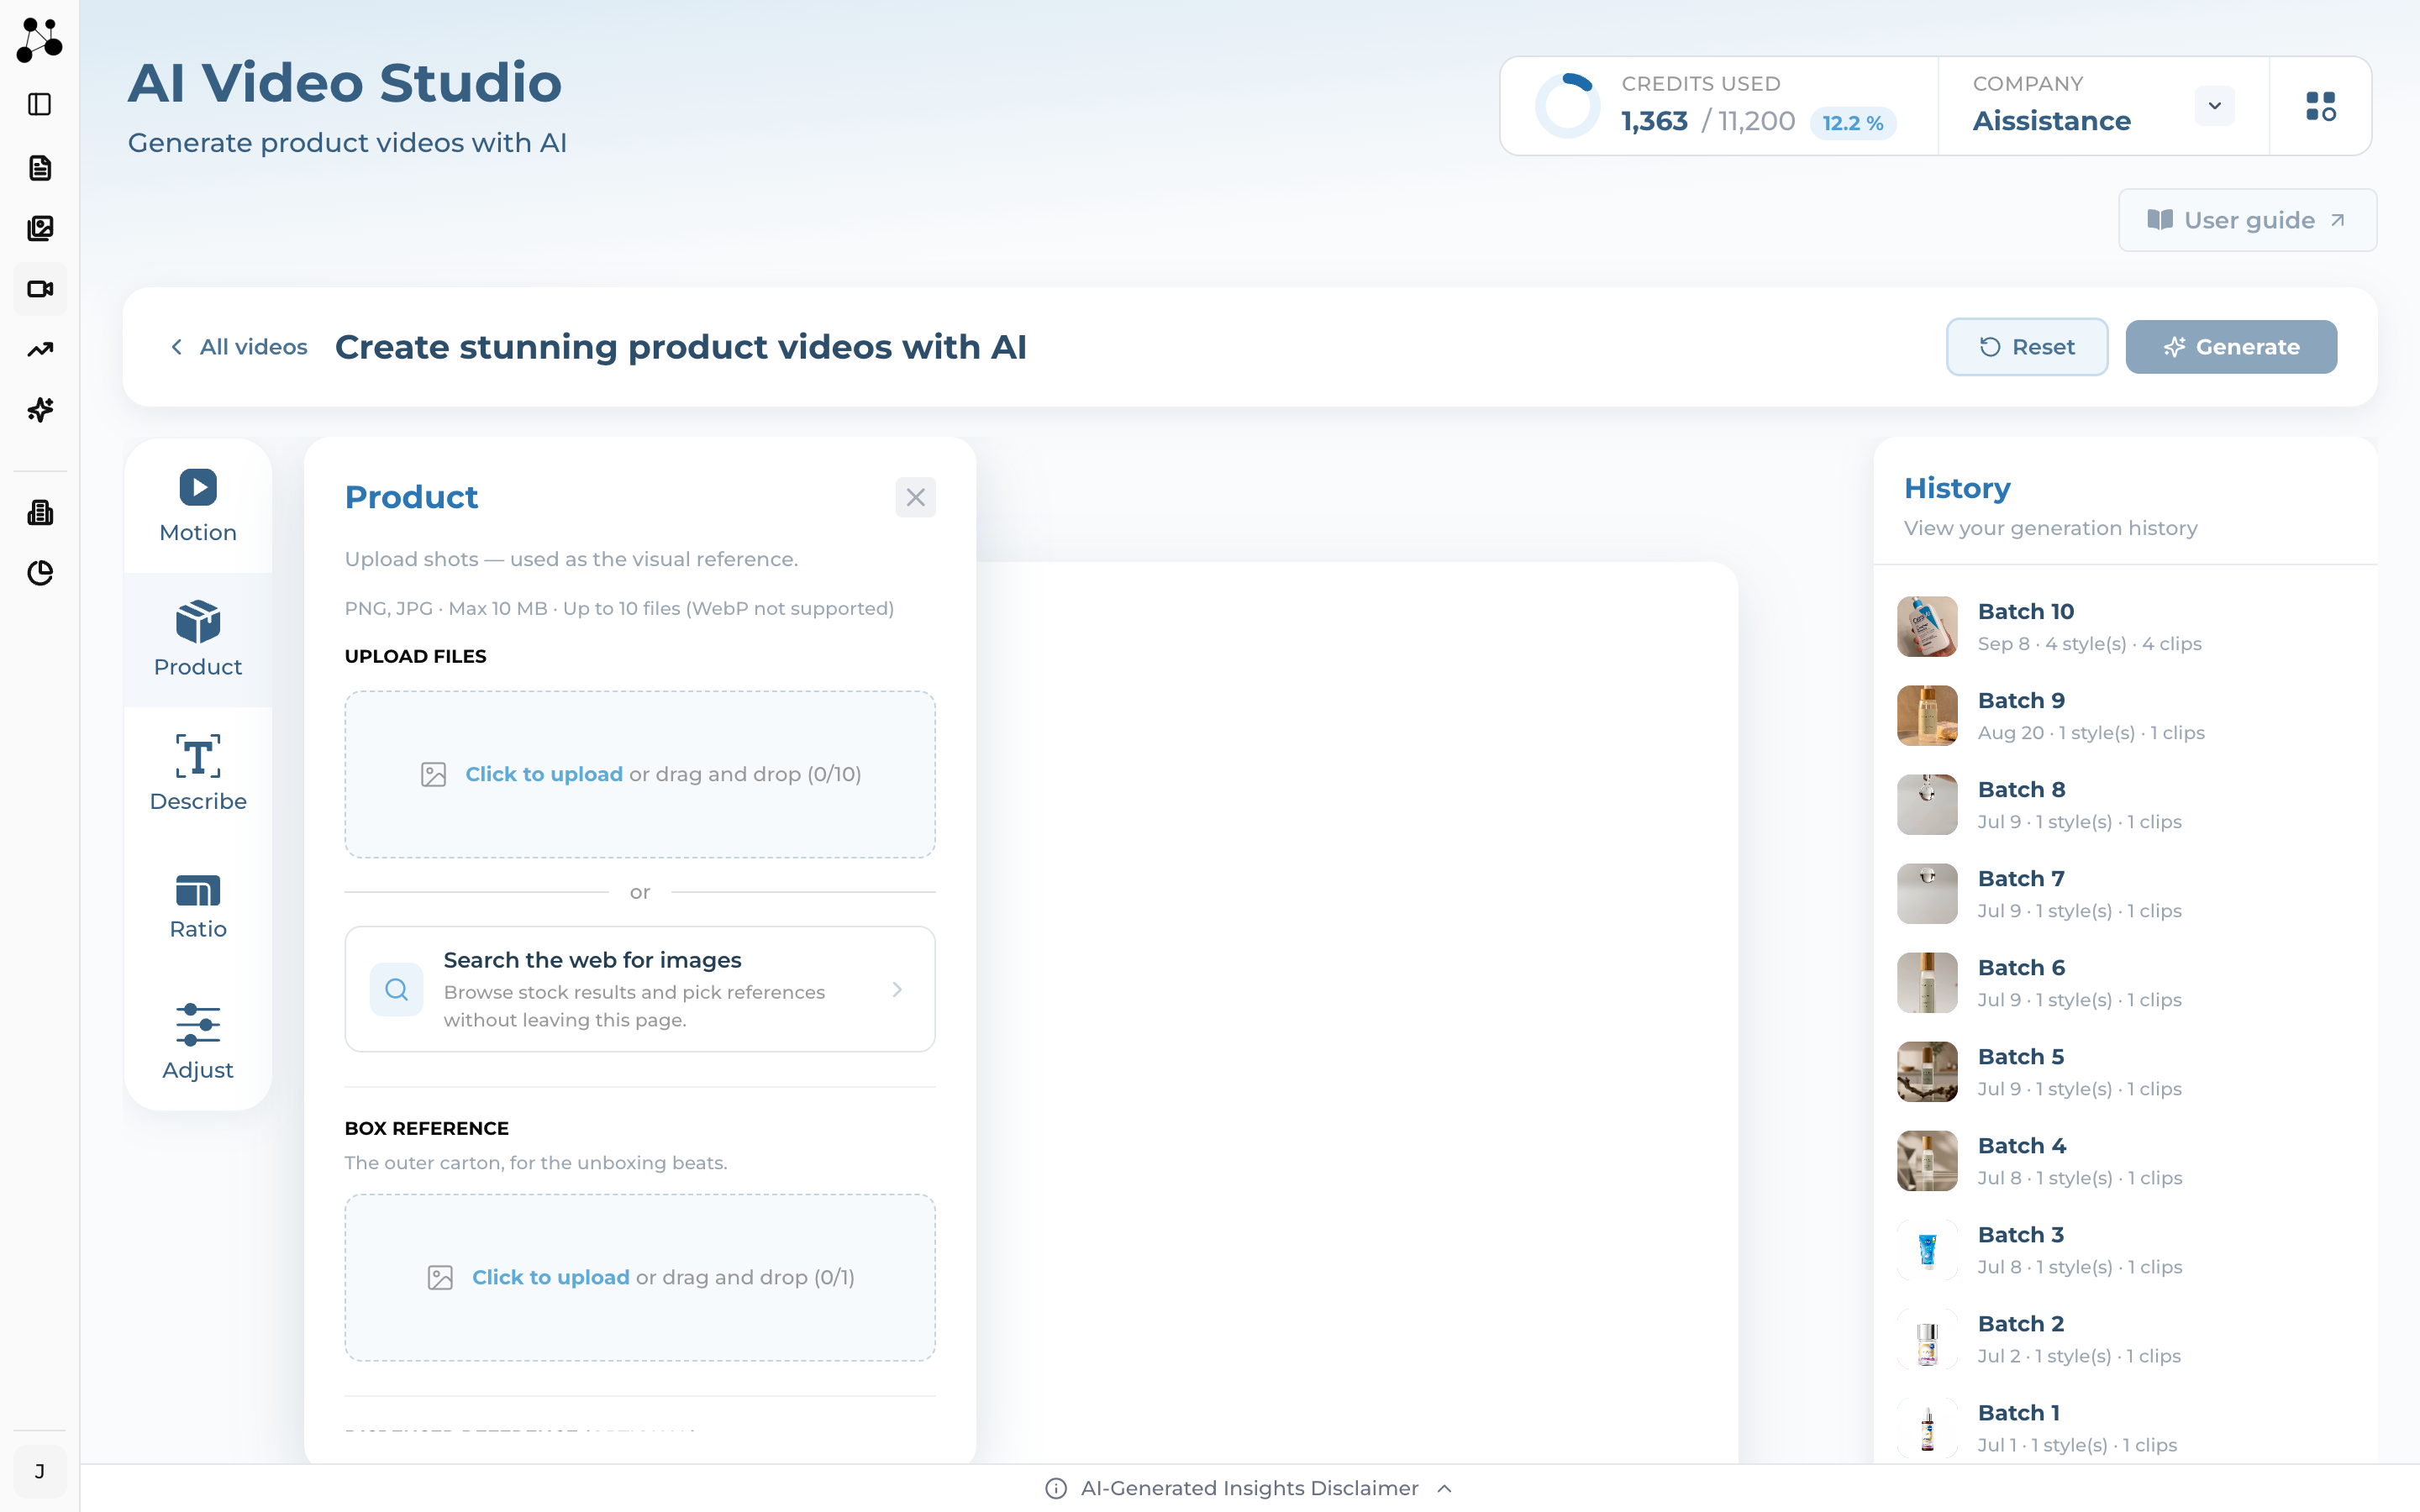Screen dimensions: 2420x1512
Task: Open the image gallery sidebar icon
Action: [x=40, y=228]
